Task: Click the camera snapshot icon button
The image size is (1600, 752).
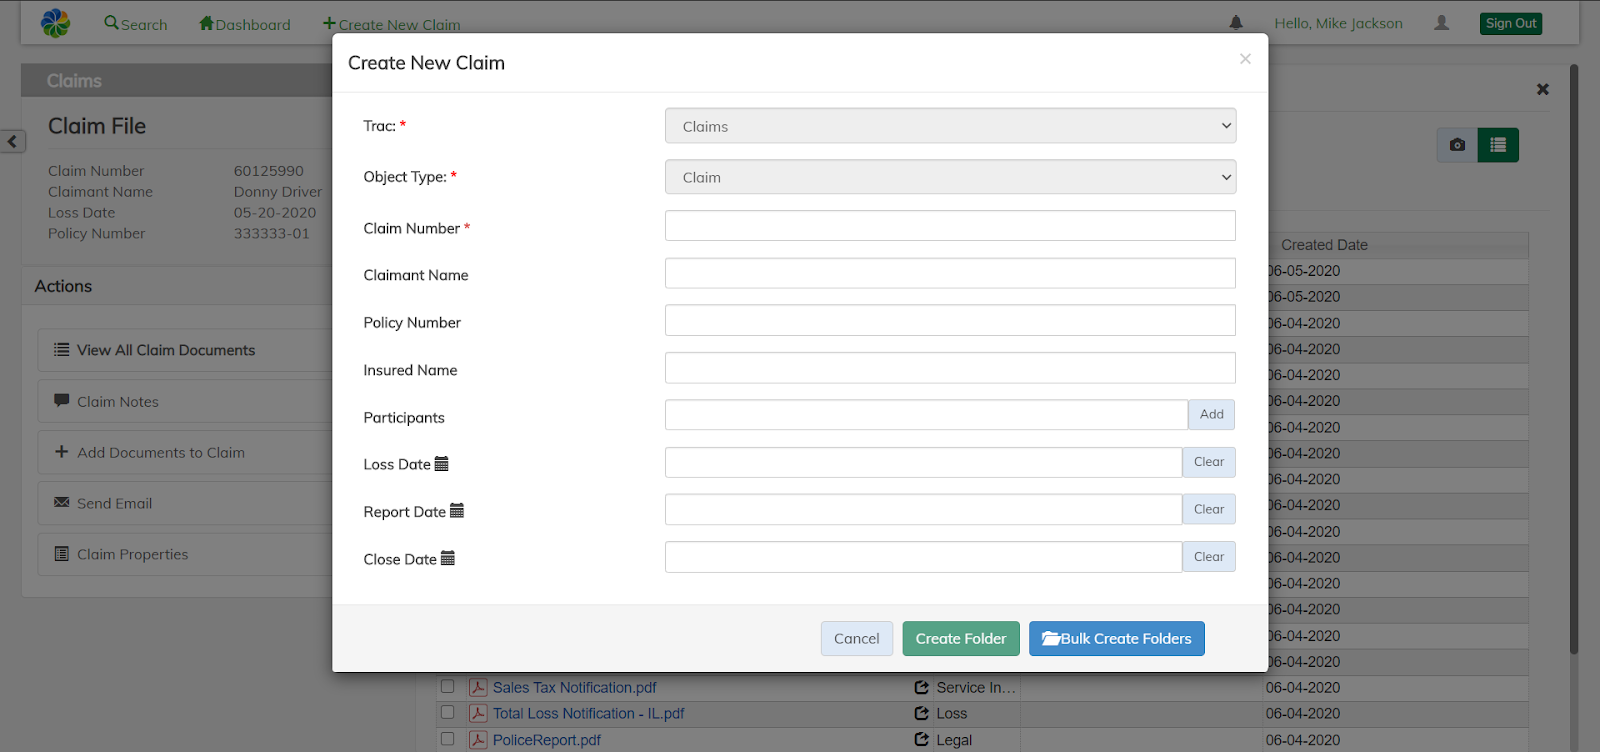Action: tap(1457, 145)
